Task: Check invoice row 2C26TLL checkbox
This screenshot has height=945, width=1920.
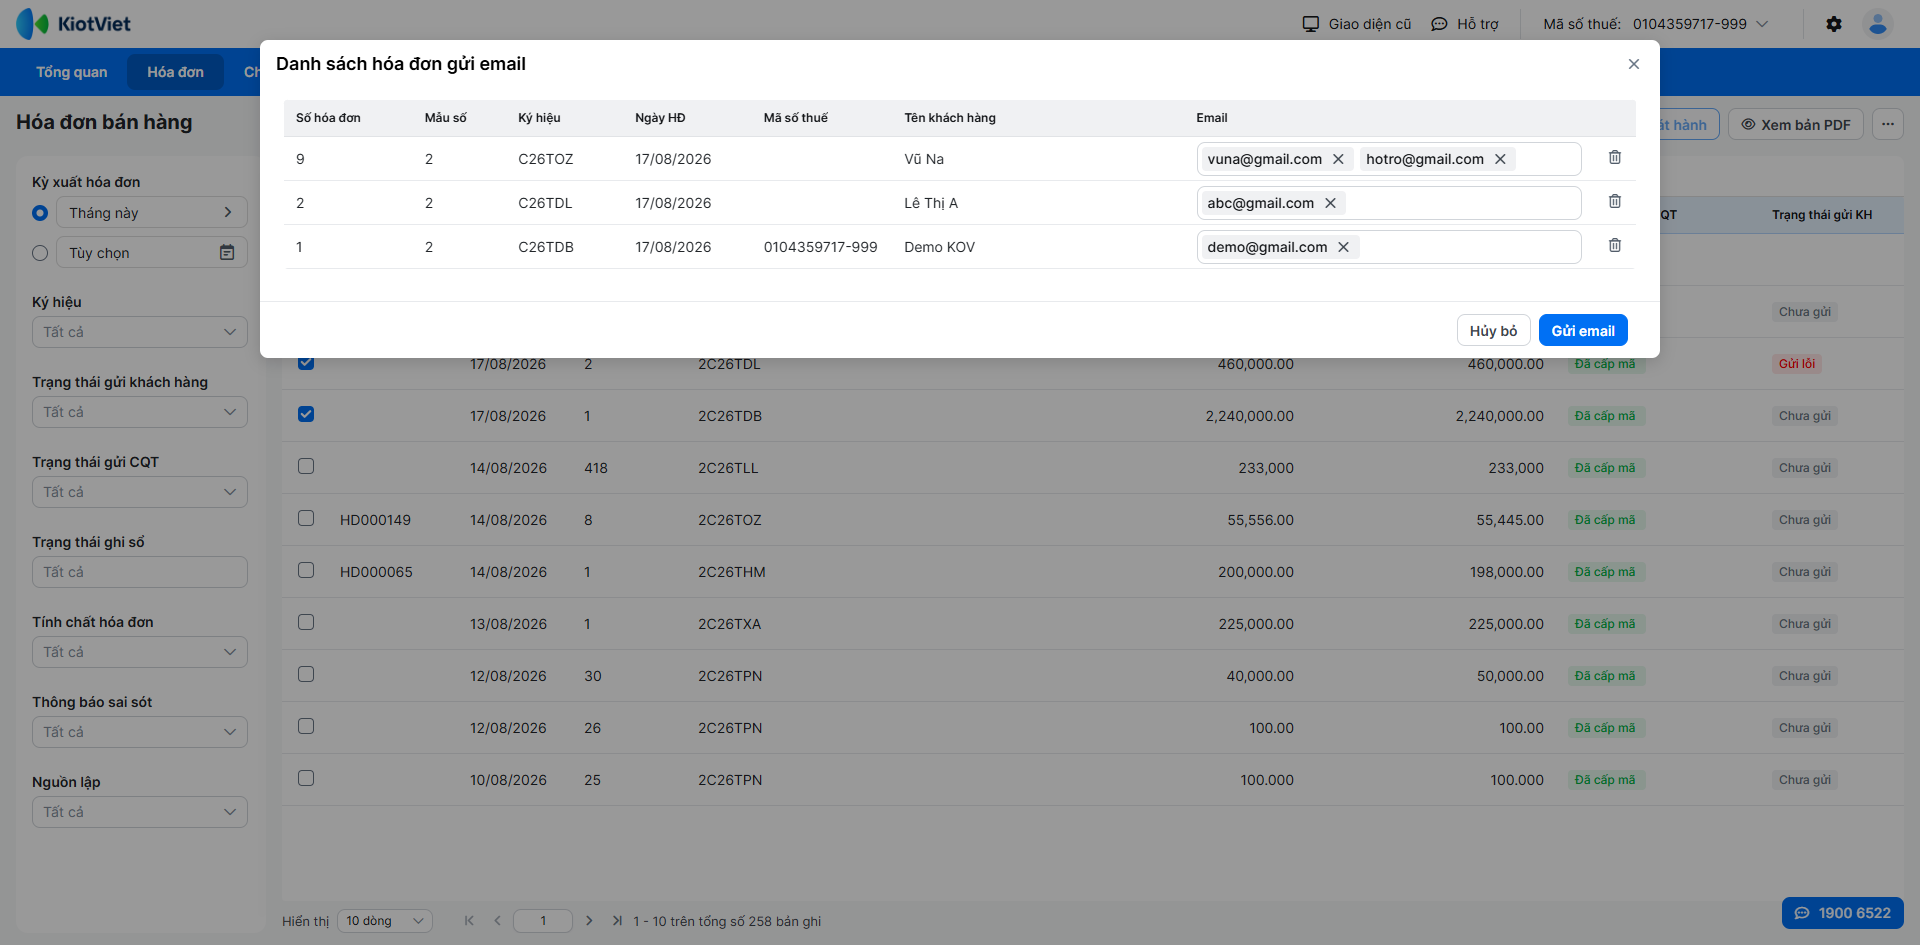Action: (306, 466)
